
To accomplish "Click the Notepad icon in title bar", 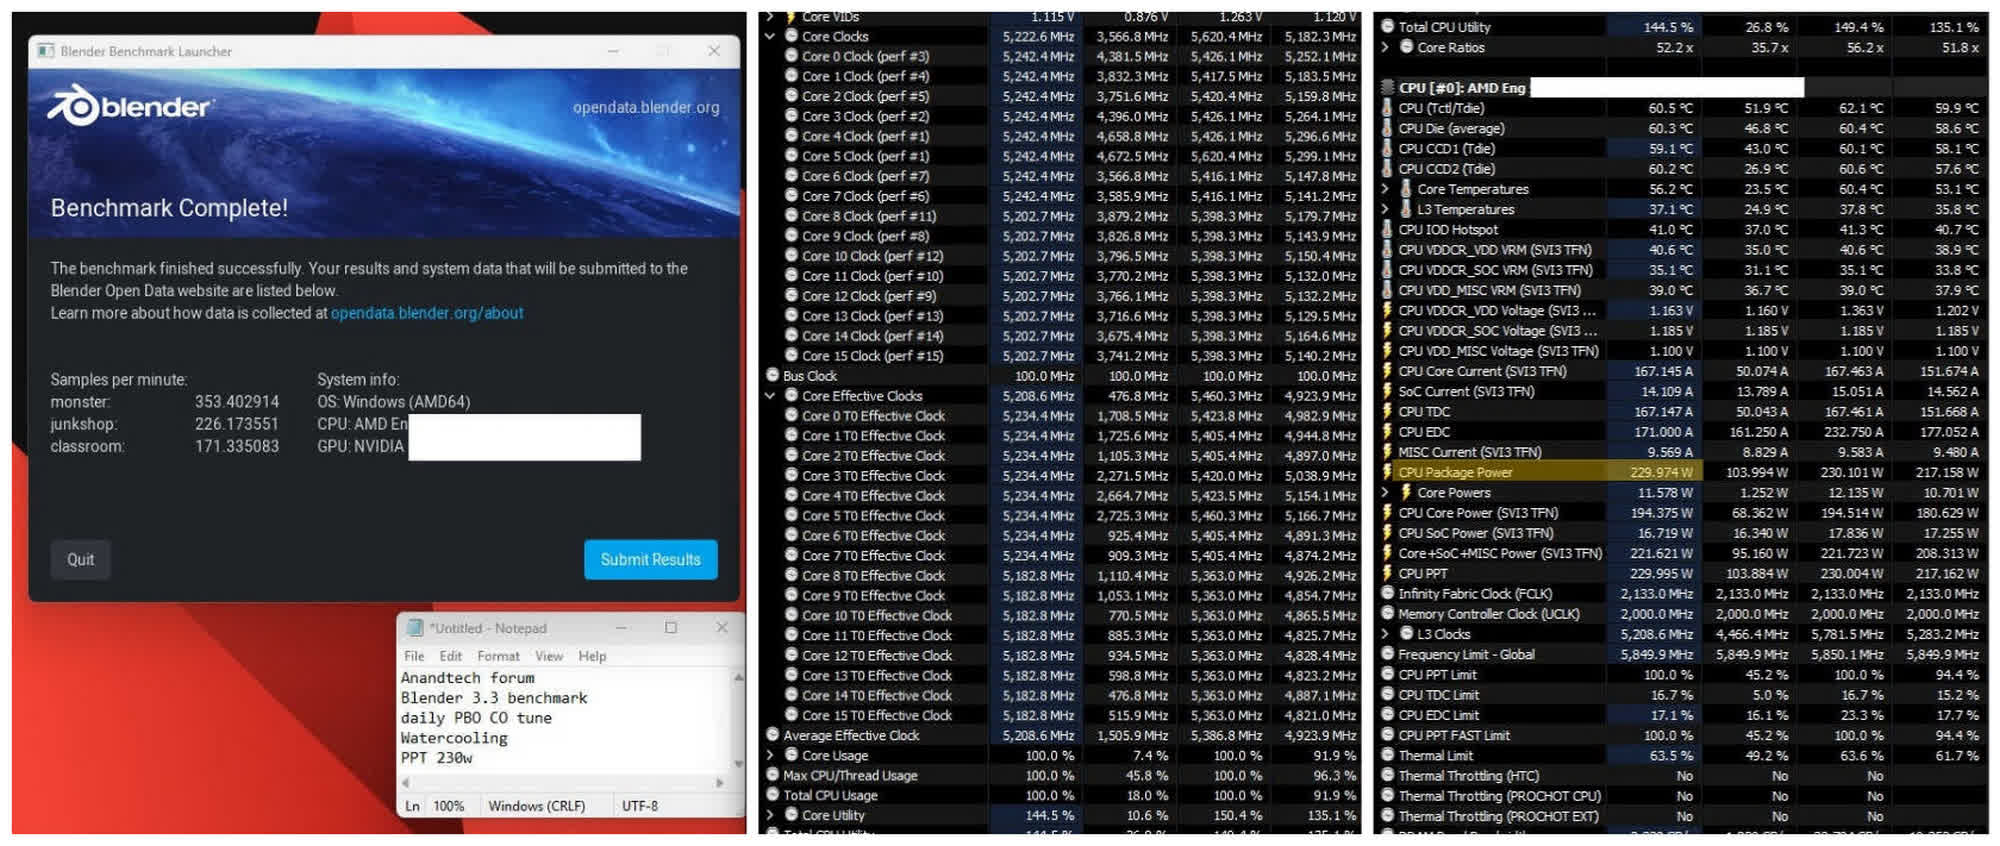I will (x=414, y=628).
